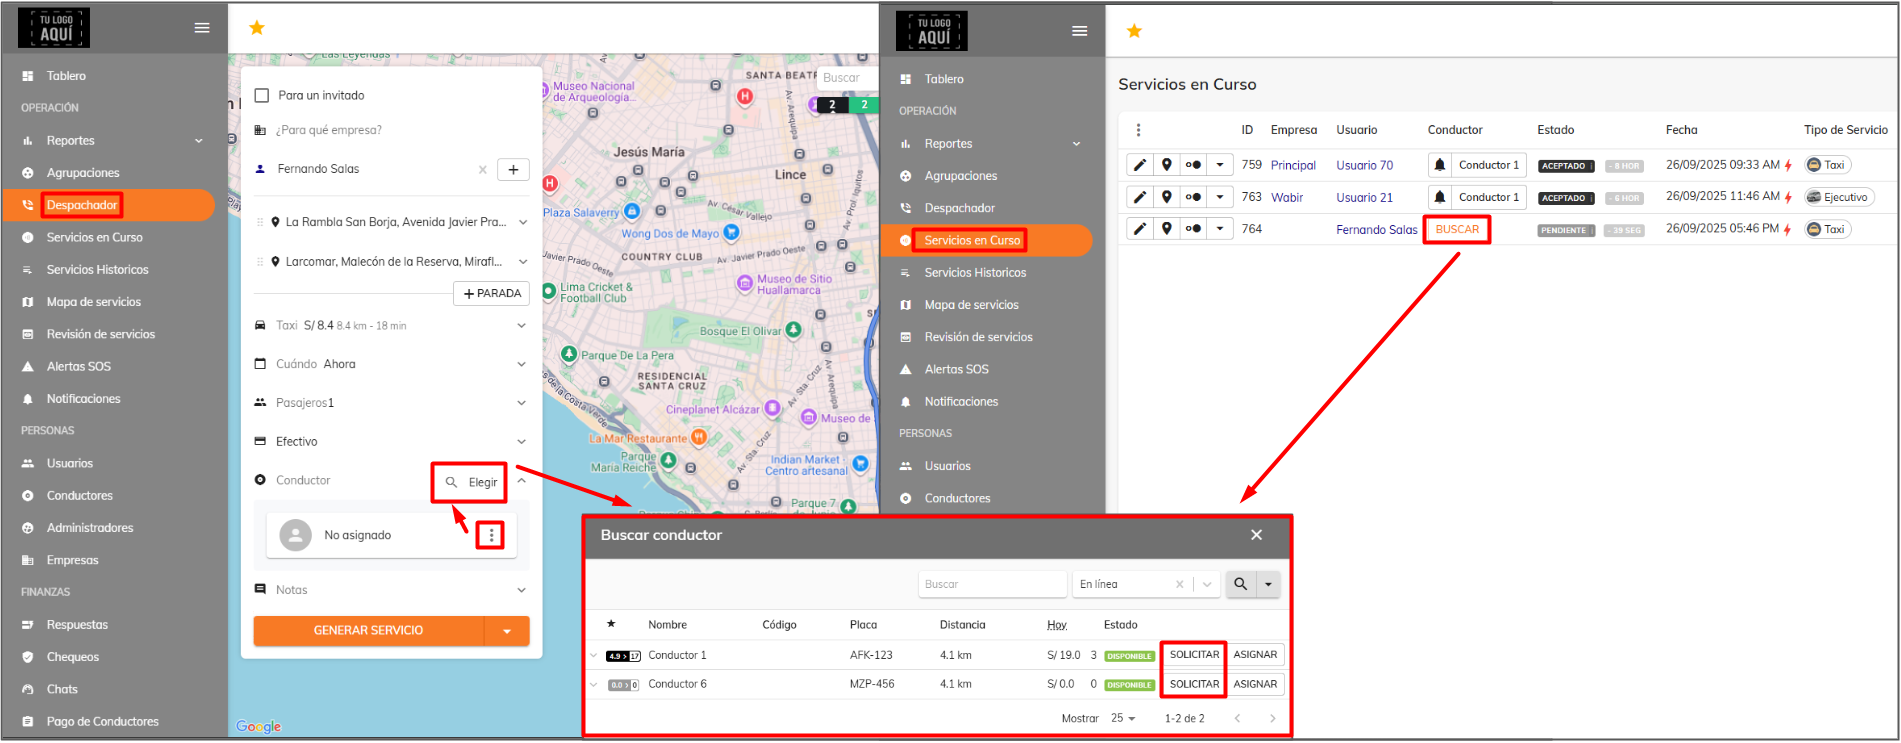The height and width of the screenshot is (743, 1901).
Task: Open the arrow dropdown beside GENERAR SERVICIO
Action: 507,631
